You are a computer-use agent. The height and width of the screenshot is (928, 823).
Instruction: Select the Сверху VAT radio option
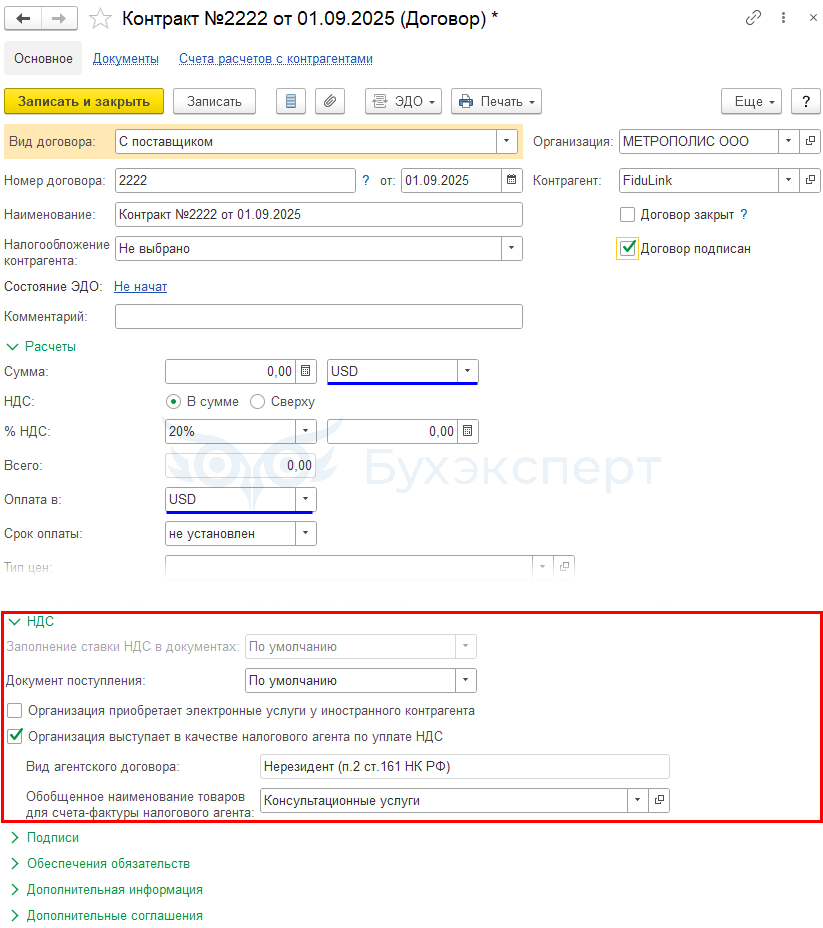pos(257,402)
